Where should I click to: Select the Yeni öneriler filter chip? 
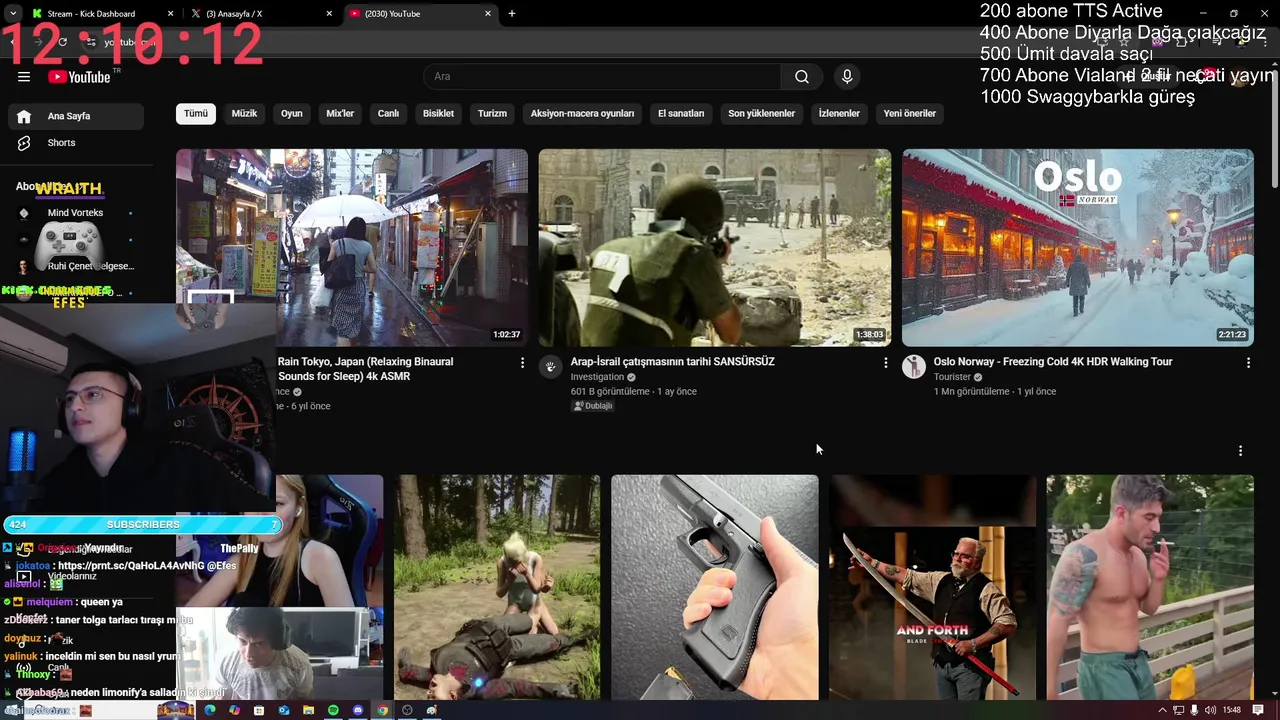click(x=910, y=113)
